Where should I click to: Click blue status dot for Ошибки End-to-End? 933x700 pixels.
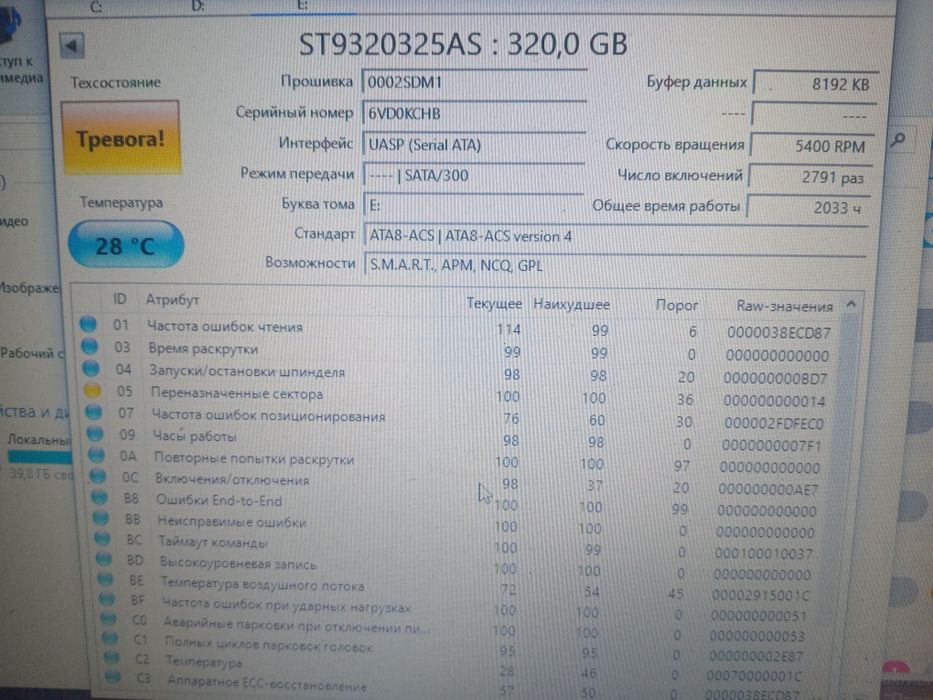click(x=99, y=497)
